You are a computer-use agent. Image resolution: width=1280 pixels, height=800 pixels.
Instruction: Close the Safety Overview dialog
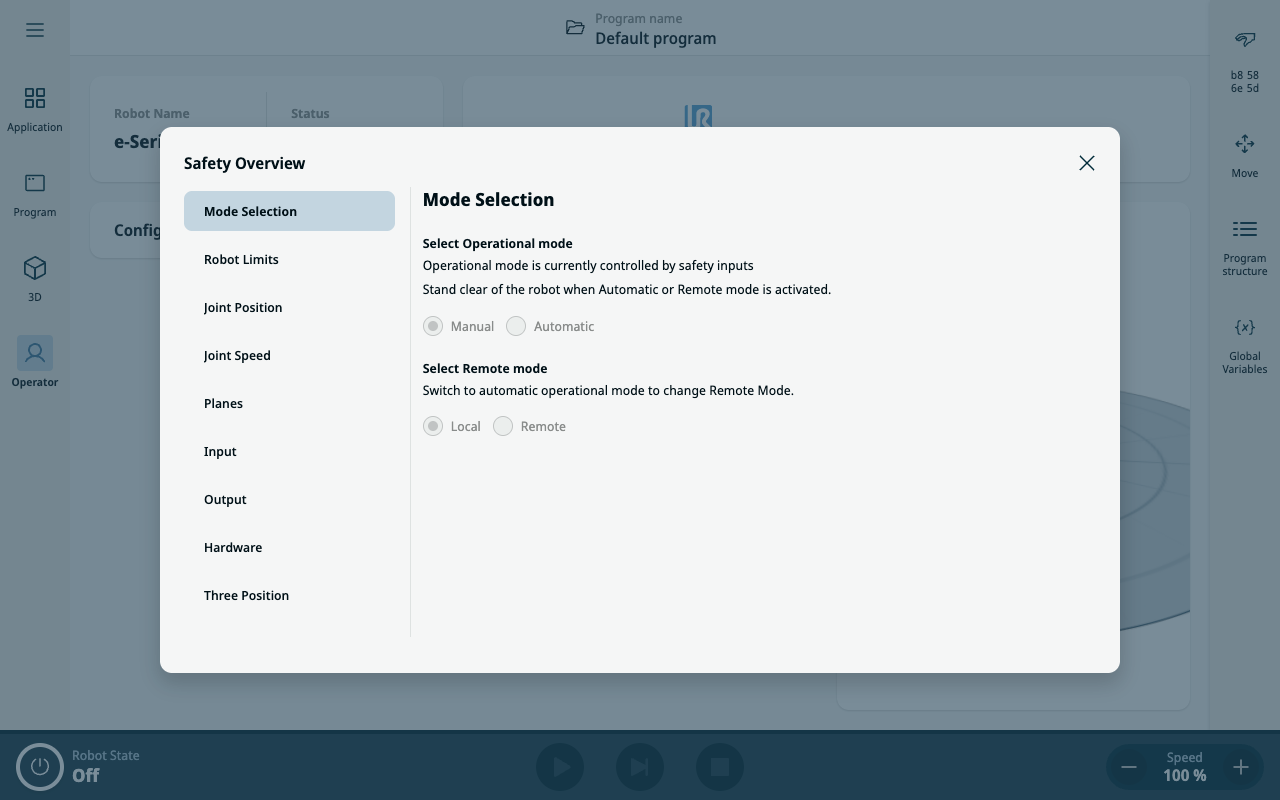coord(1087,163)
